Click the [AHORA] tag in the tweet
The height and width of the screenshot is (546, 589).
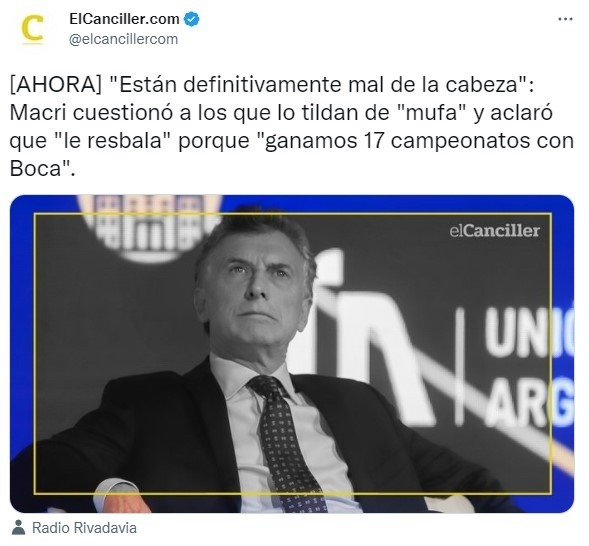pyautogui.click(x=56, y=84)
